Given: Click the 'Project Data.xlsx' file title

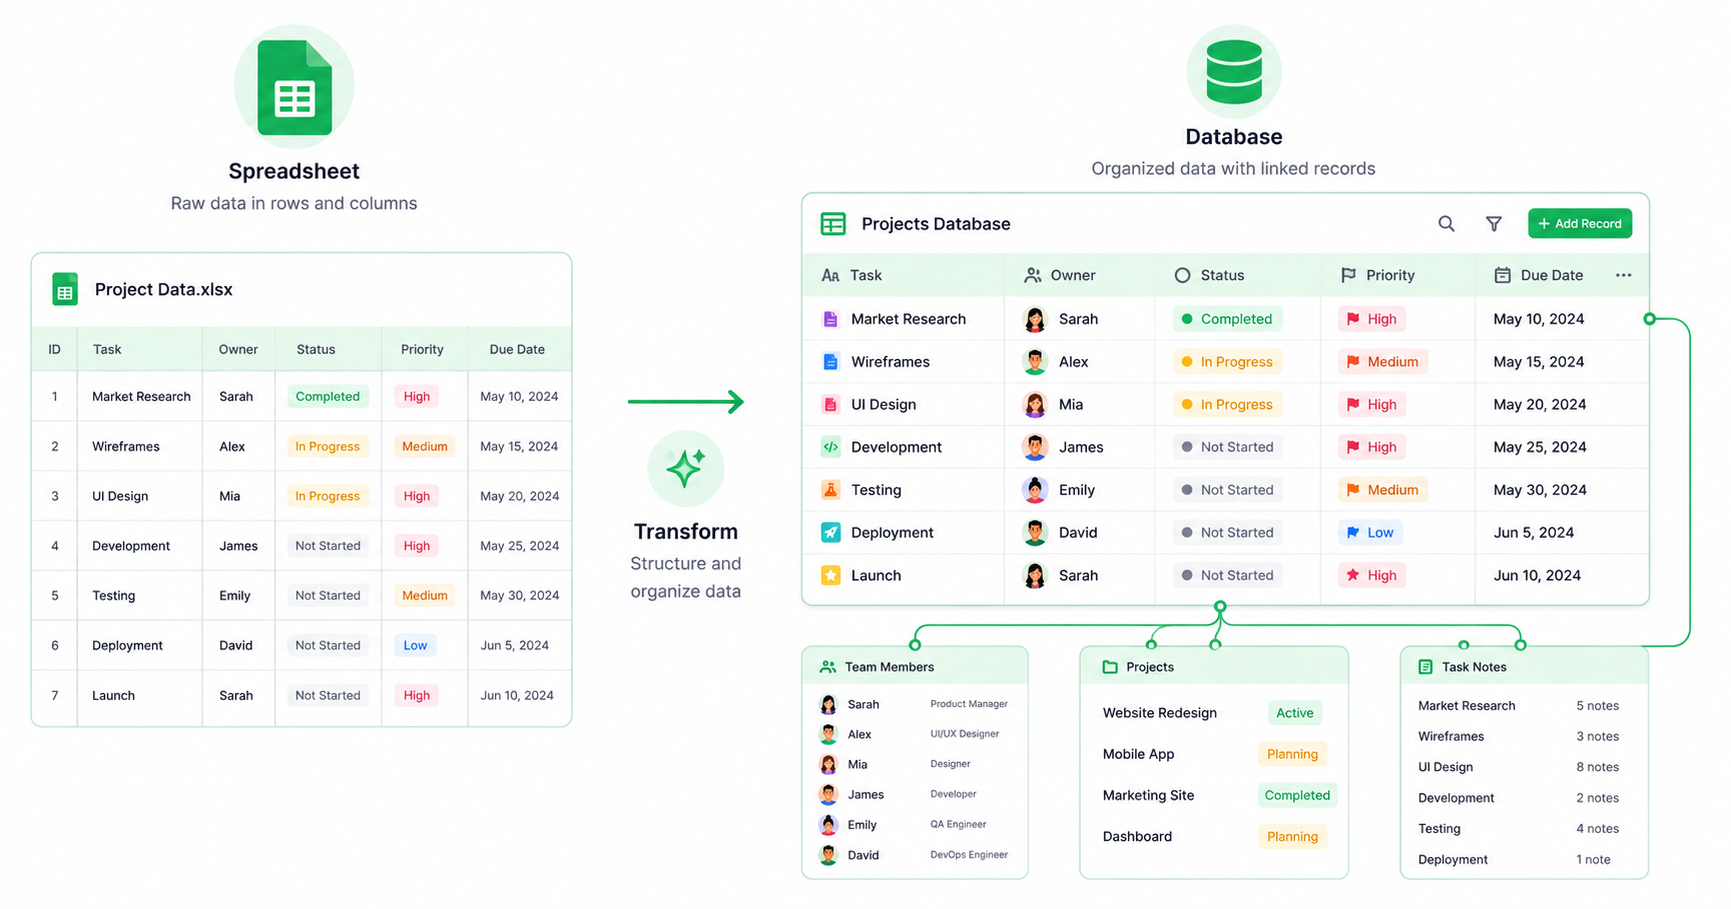Looking at the screenshot, I should pos(164,289).
